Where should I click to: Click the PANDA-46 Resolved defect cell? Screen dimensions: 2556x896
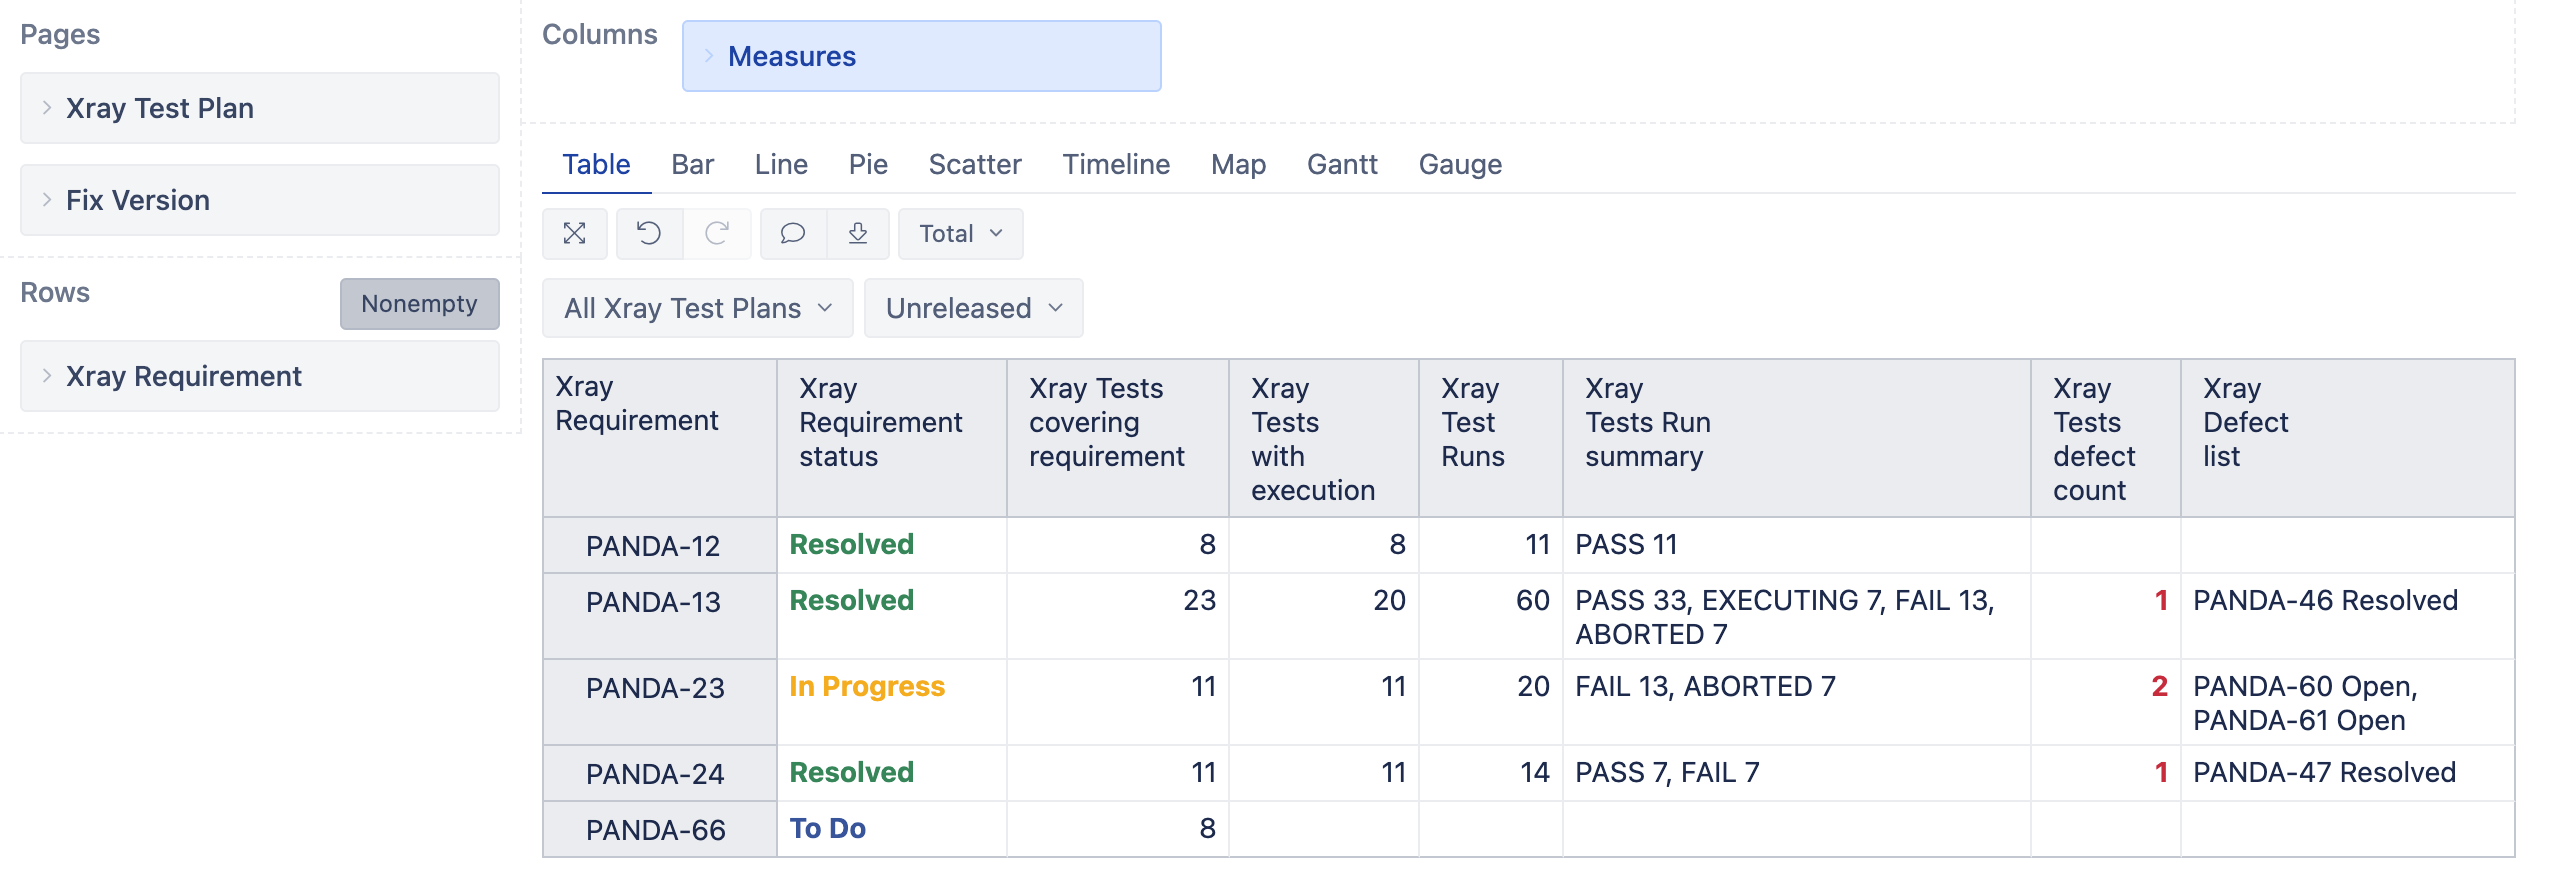pos(2348,616)
